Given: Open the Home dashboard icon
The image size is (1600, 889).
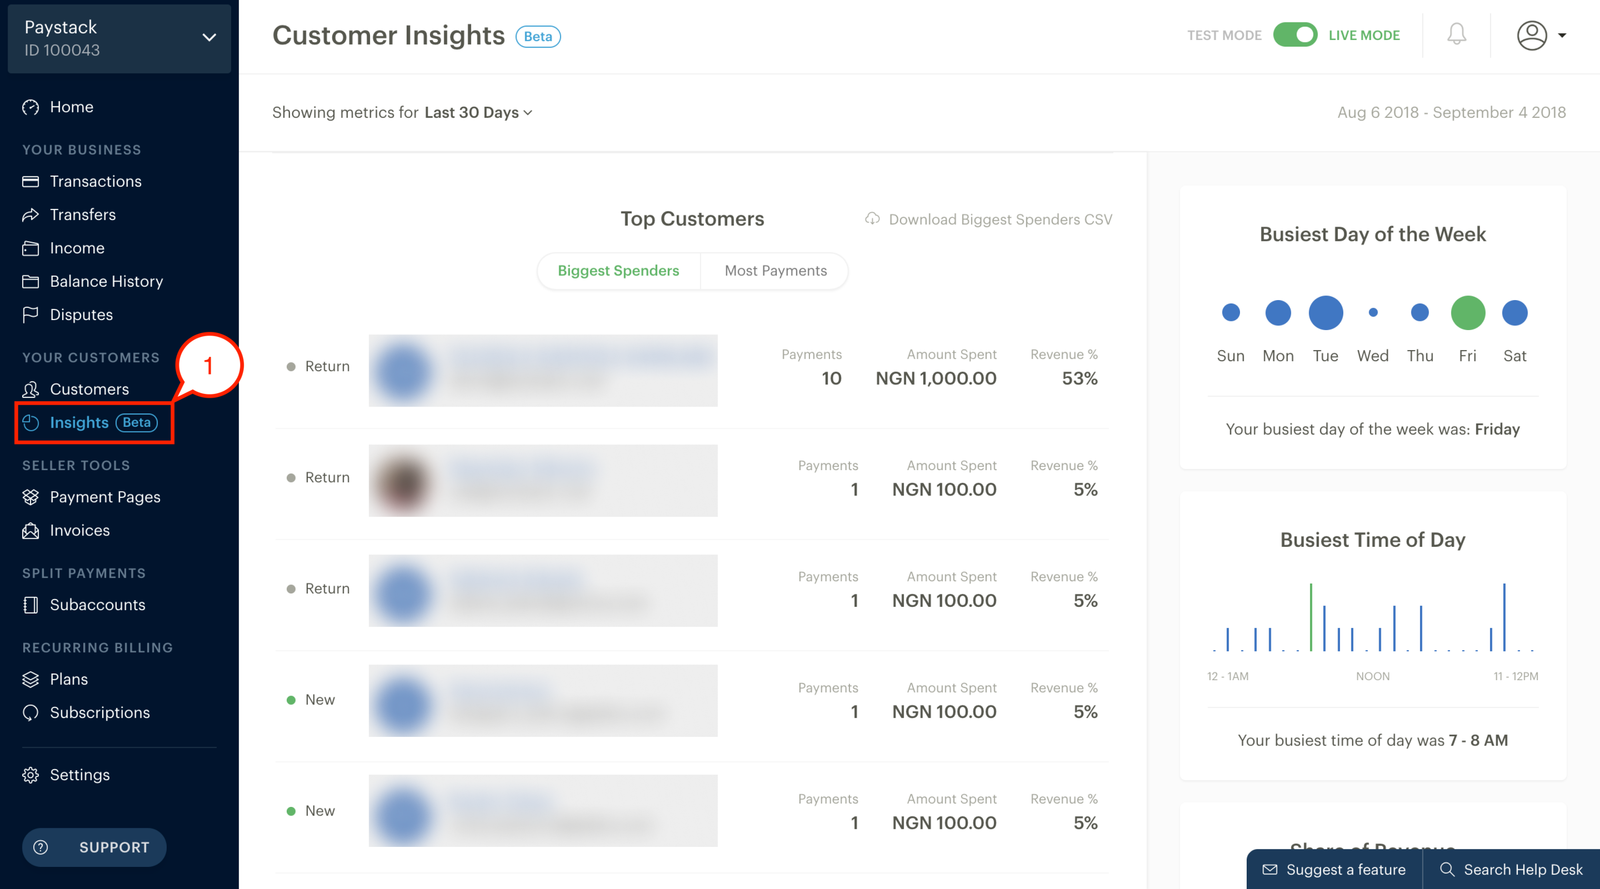Looking at the screenshot, I should point(31,107).
